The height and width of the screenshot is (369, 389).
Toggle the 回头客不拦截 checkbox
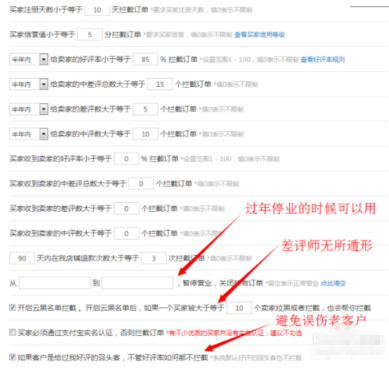[x=12, y=357]
